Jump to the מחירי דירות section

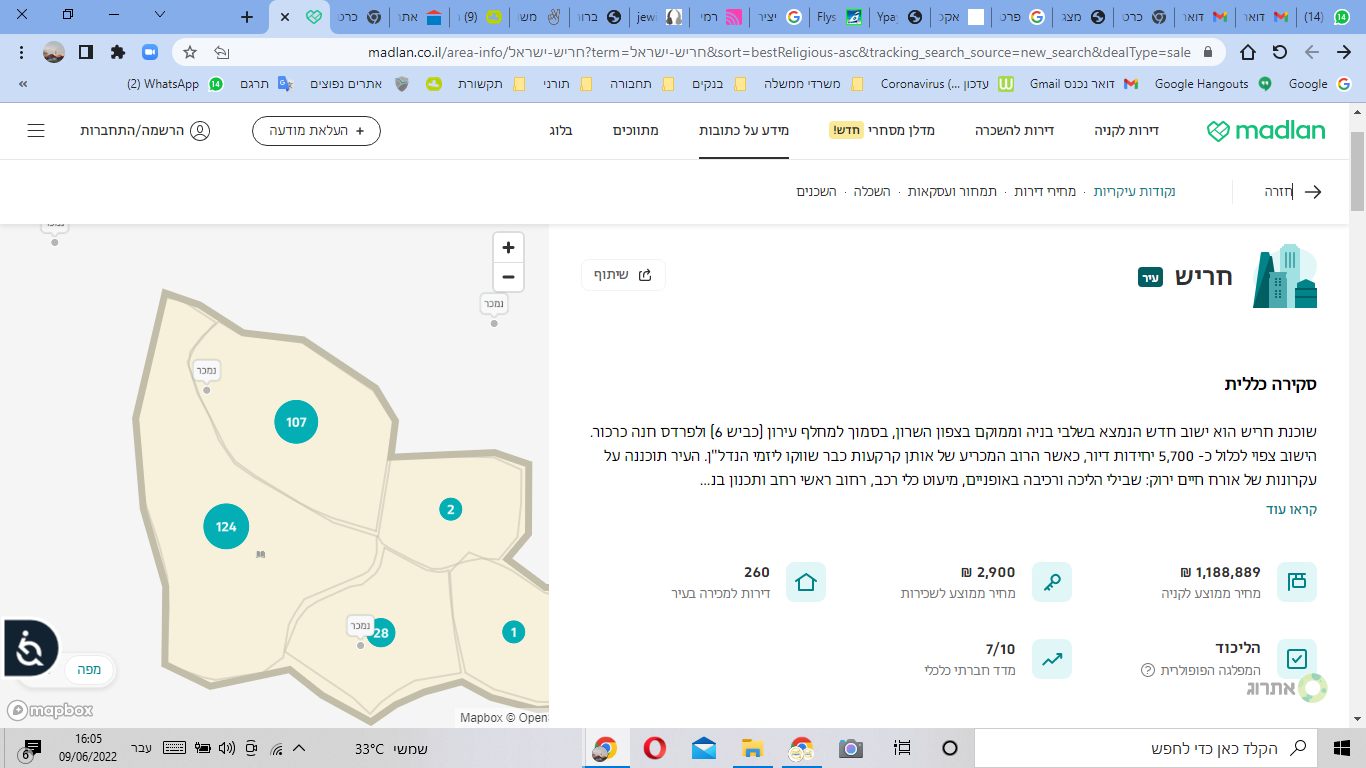pyautogui.click(x=1045, y=191)
